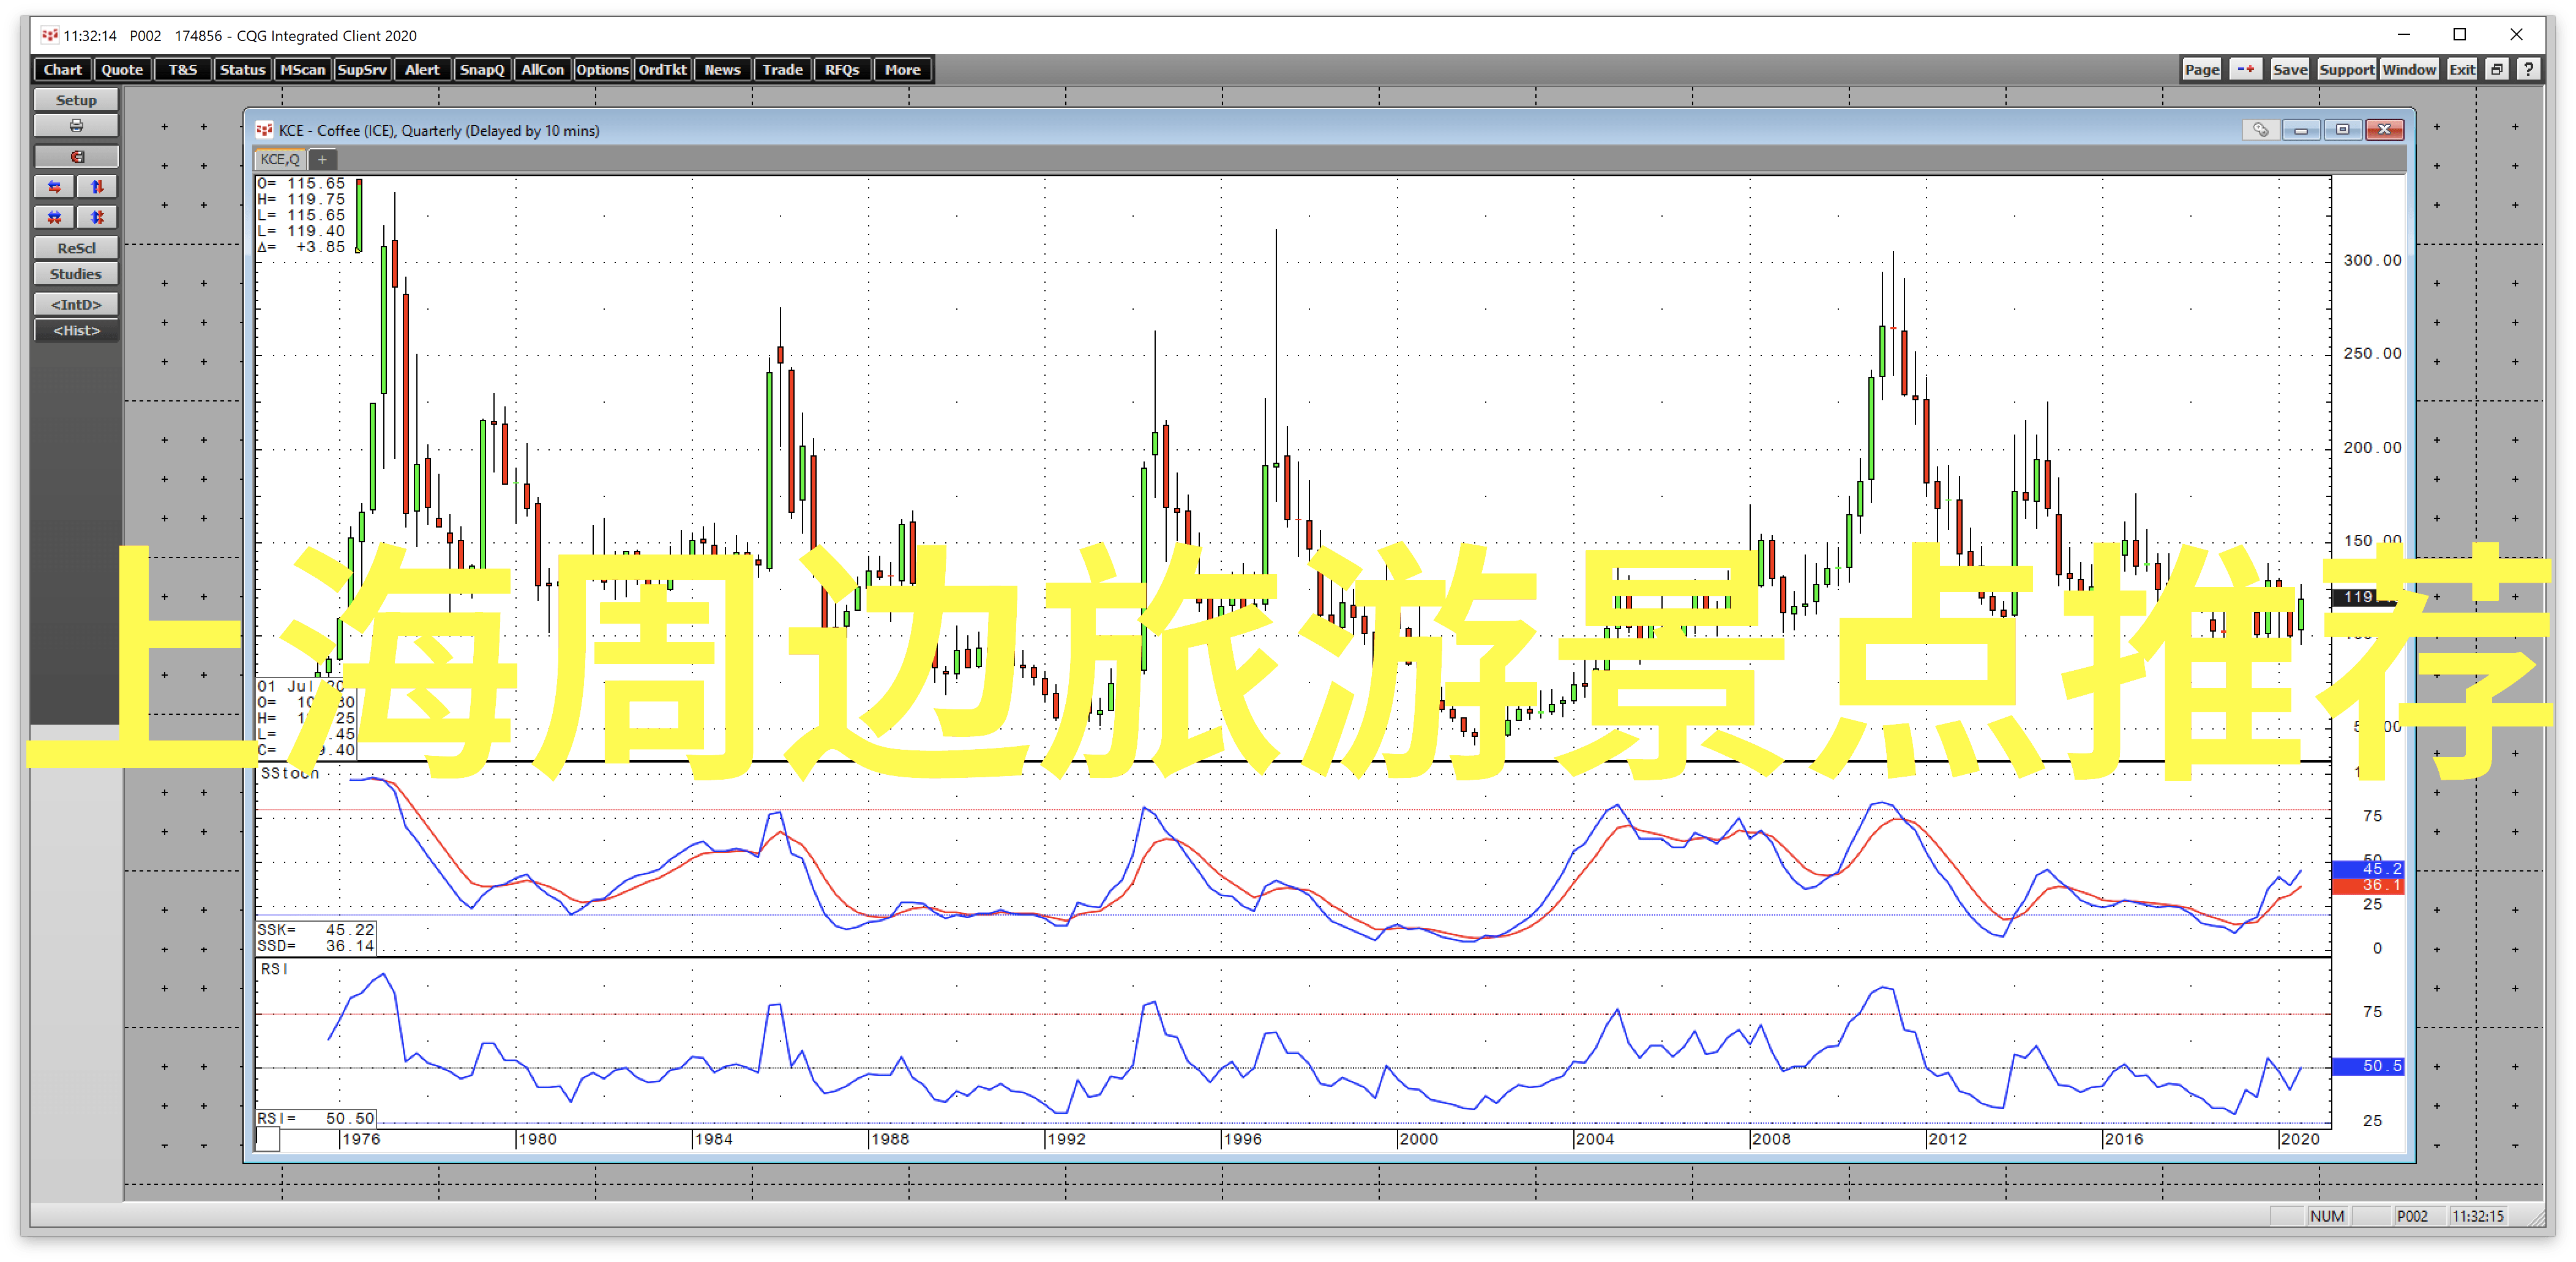The image size is (2576, 1262).
Task: Click NUM indicator in status bar
Action: [2327, 1216]
